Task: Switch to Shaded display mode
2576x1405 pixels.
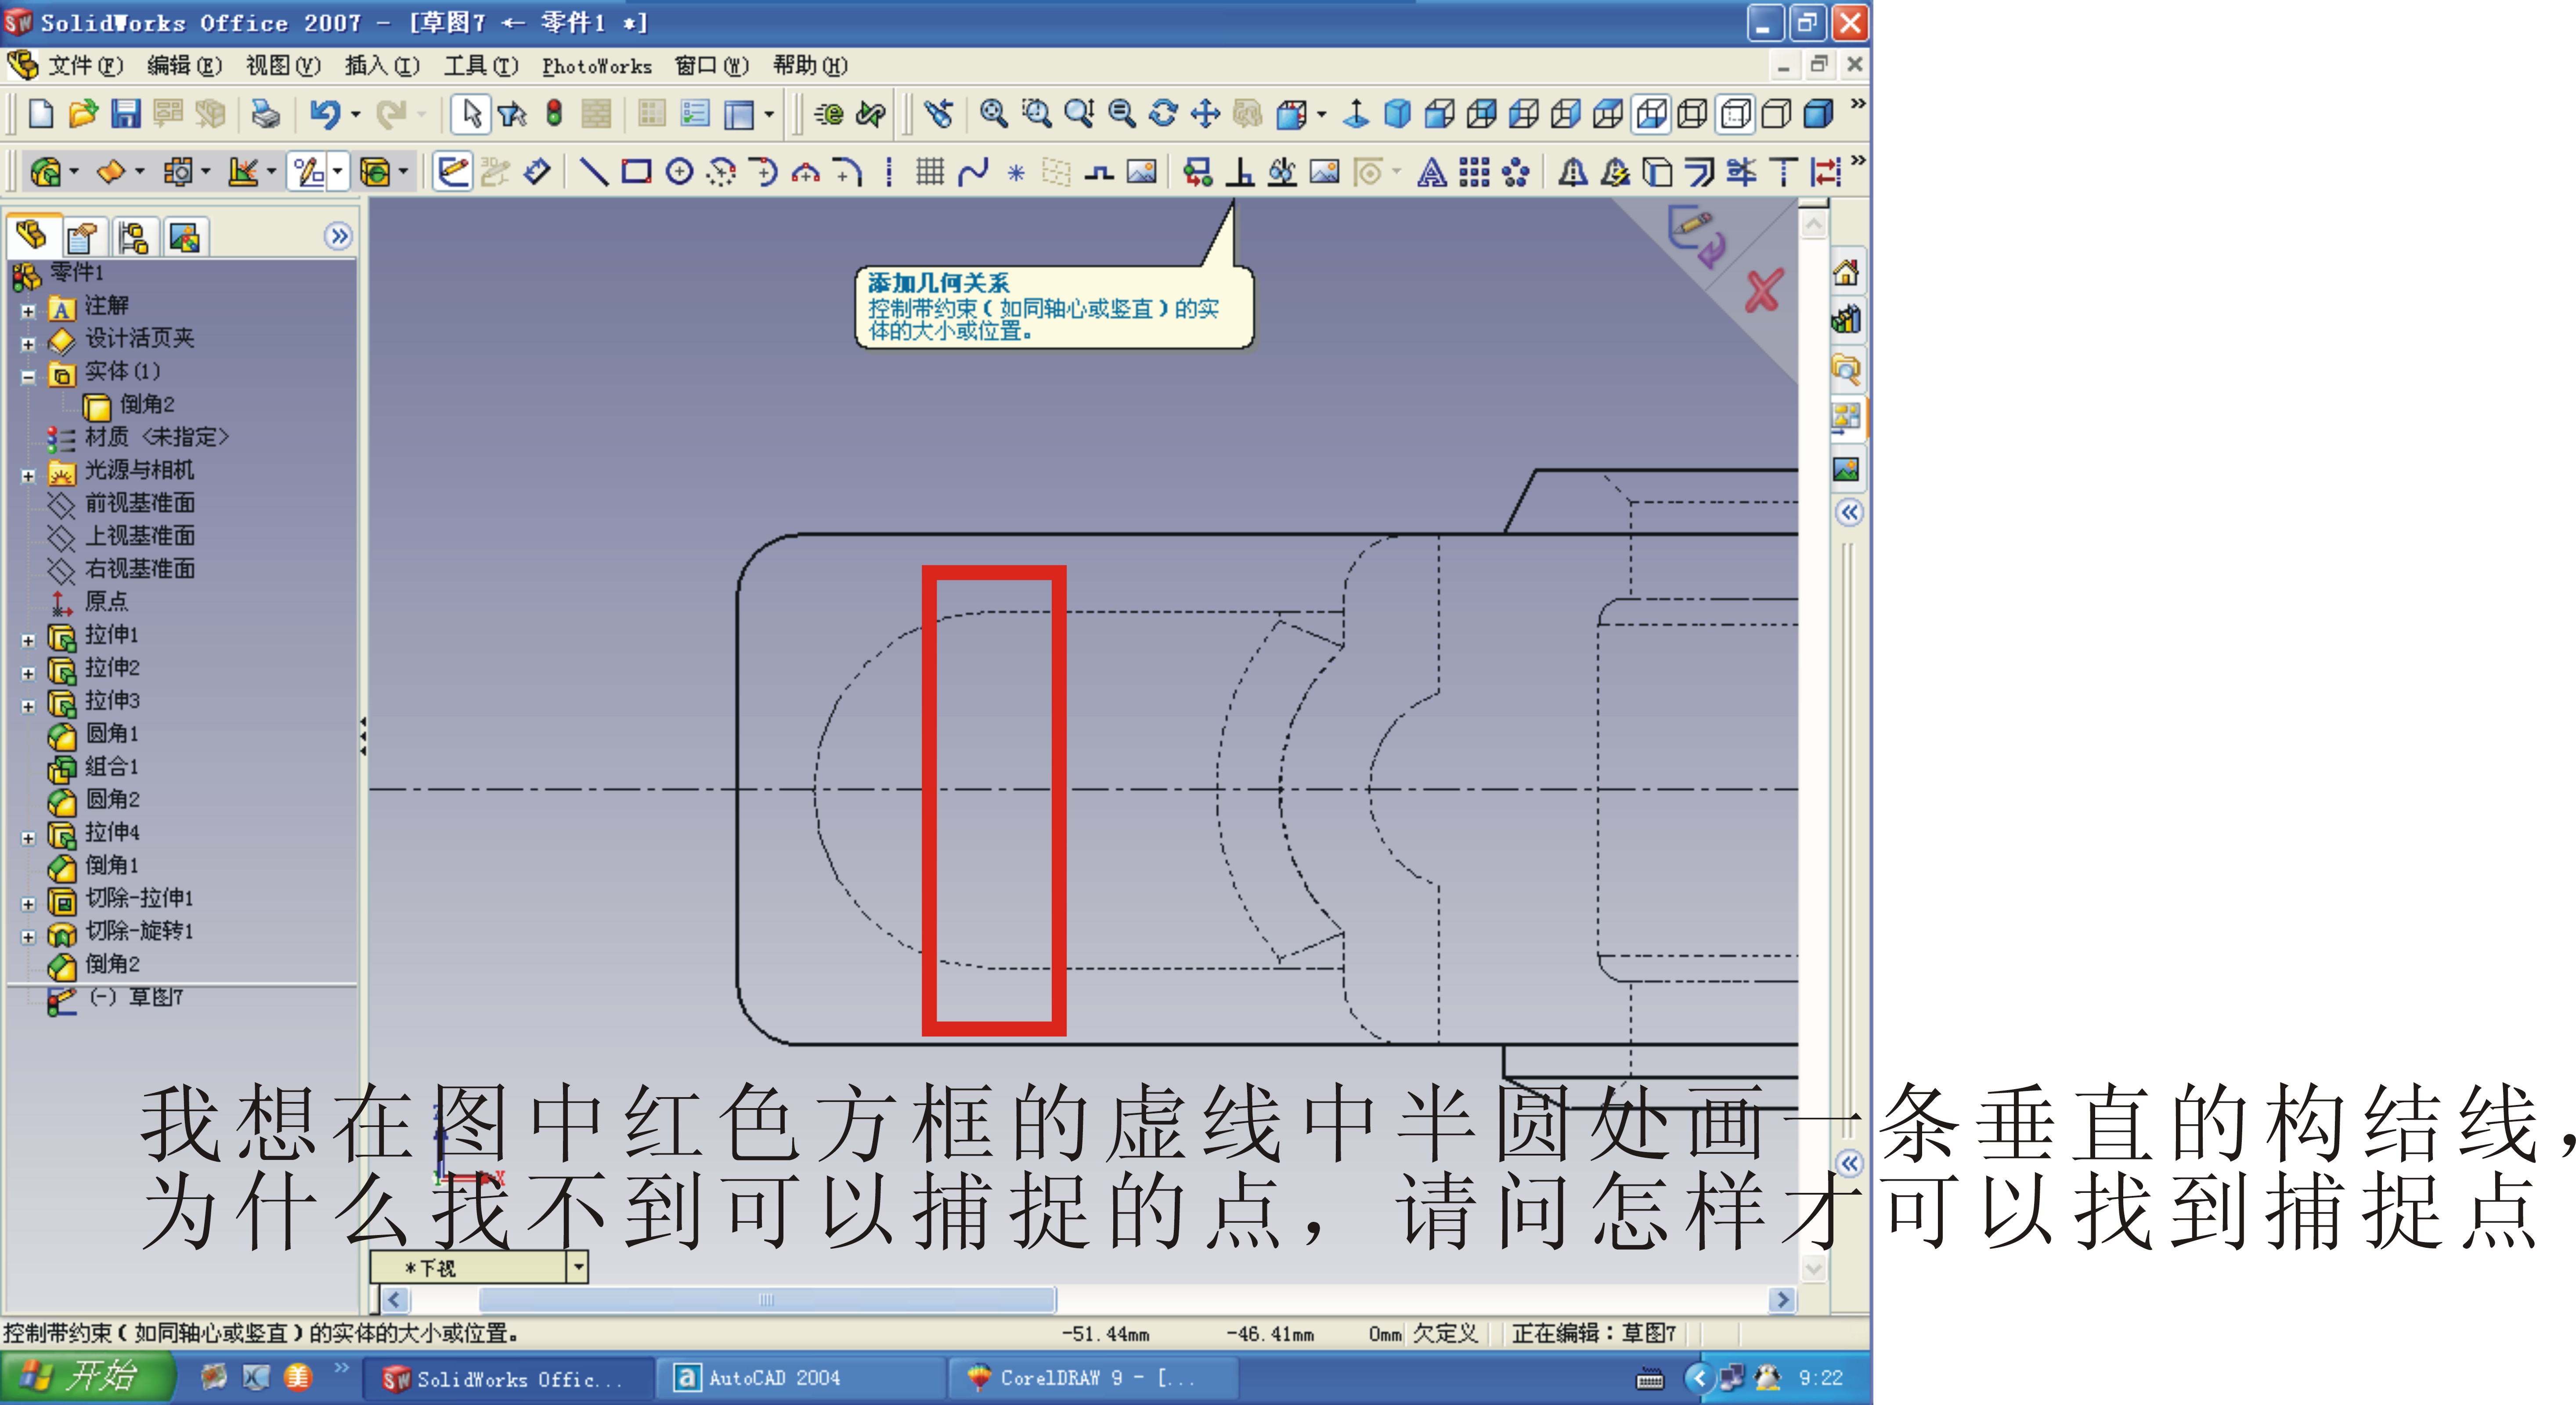Action: click(1819, 113)
